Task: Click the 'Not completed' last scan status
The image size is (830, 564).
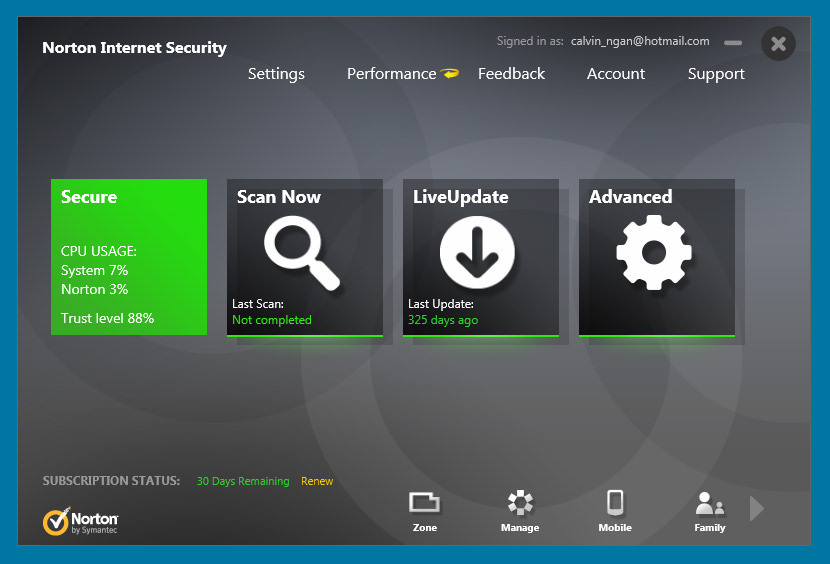Action: point(272,320)
